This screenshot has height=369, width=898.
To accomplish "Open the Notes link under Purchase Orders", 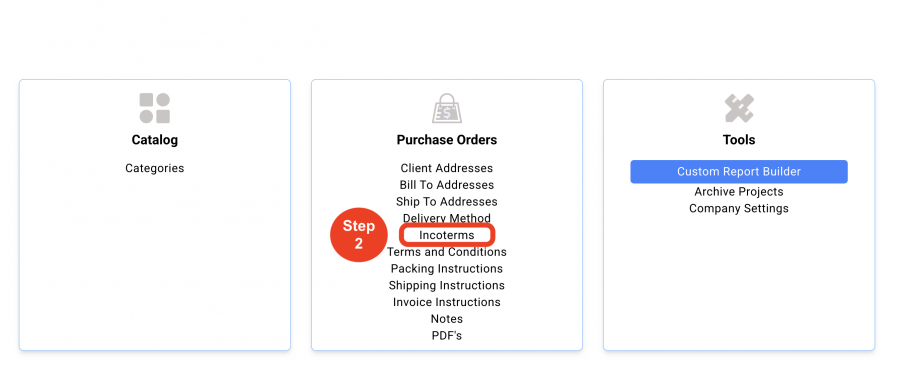I will tap(447, 319).
